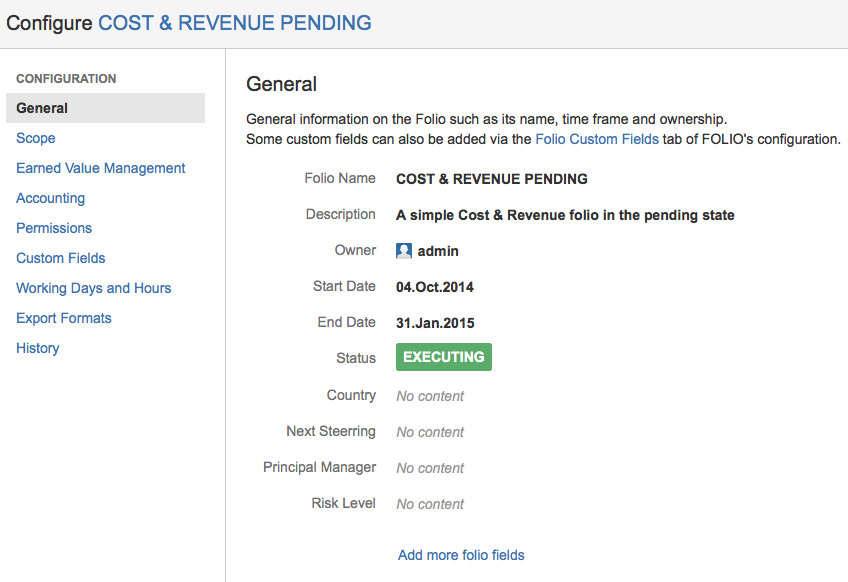
Task: Click Add more folio fields link
Action: coord(461,555)
